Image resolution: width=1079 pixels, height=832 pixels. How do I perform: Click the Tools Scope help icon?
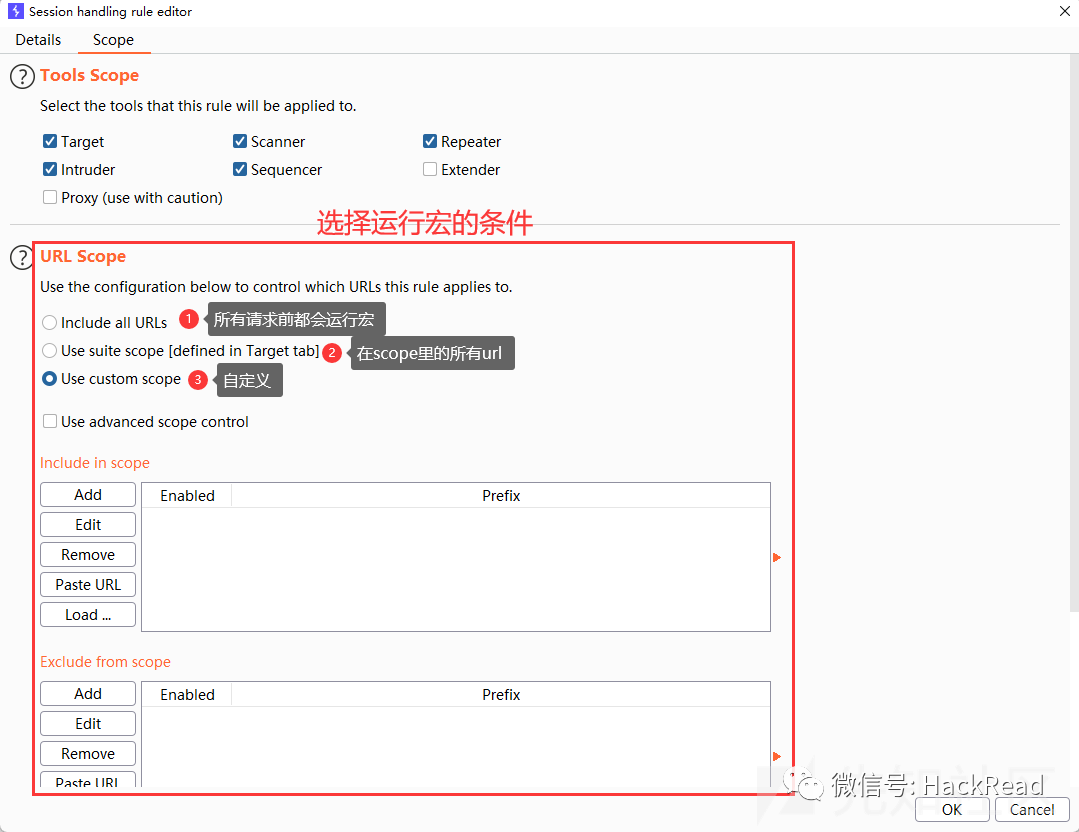(x=22, y=76)
